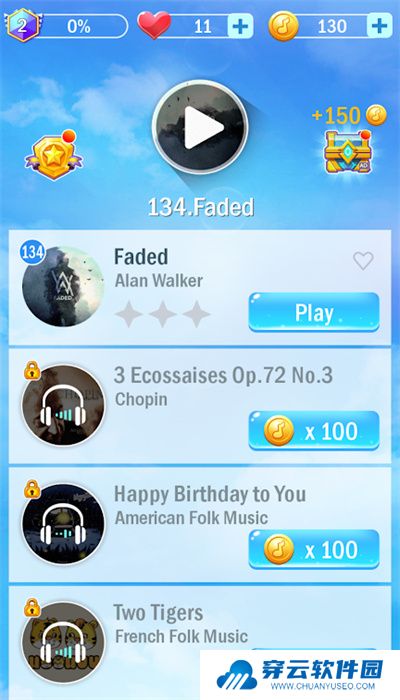
Task: Click the Play button for Faded
Action: pos(314,312)
